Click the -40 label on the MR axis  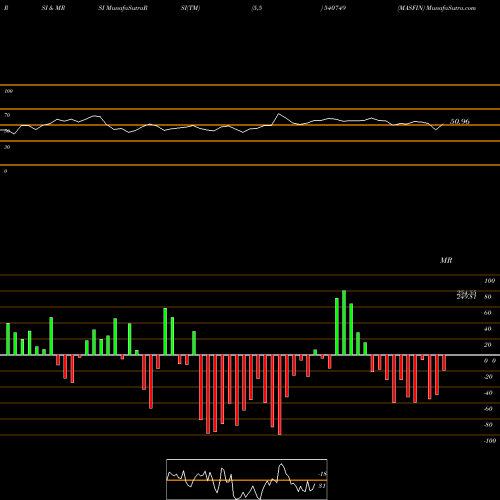(488, 393)
